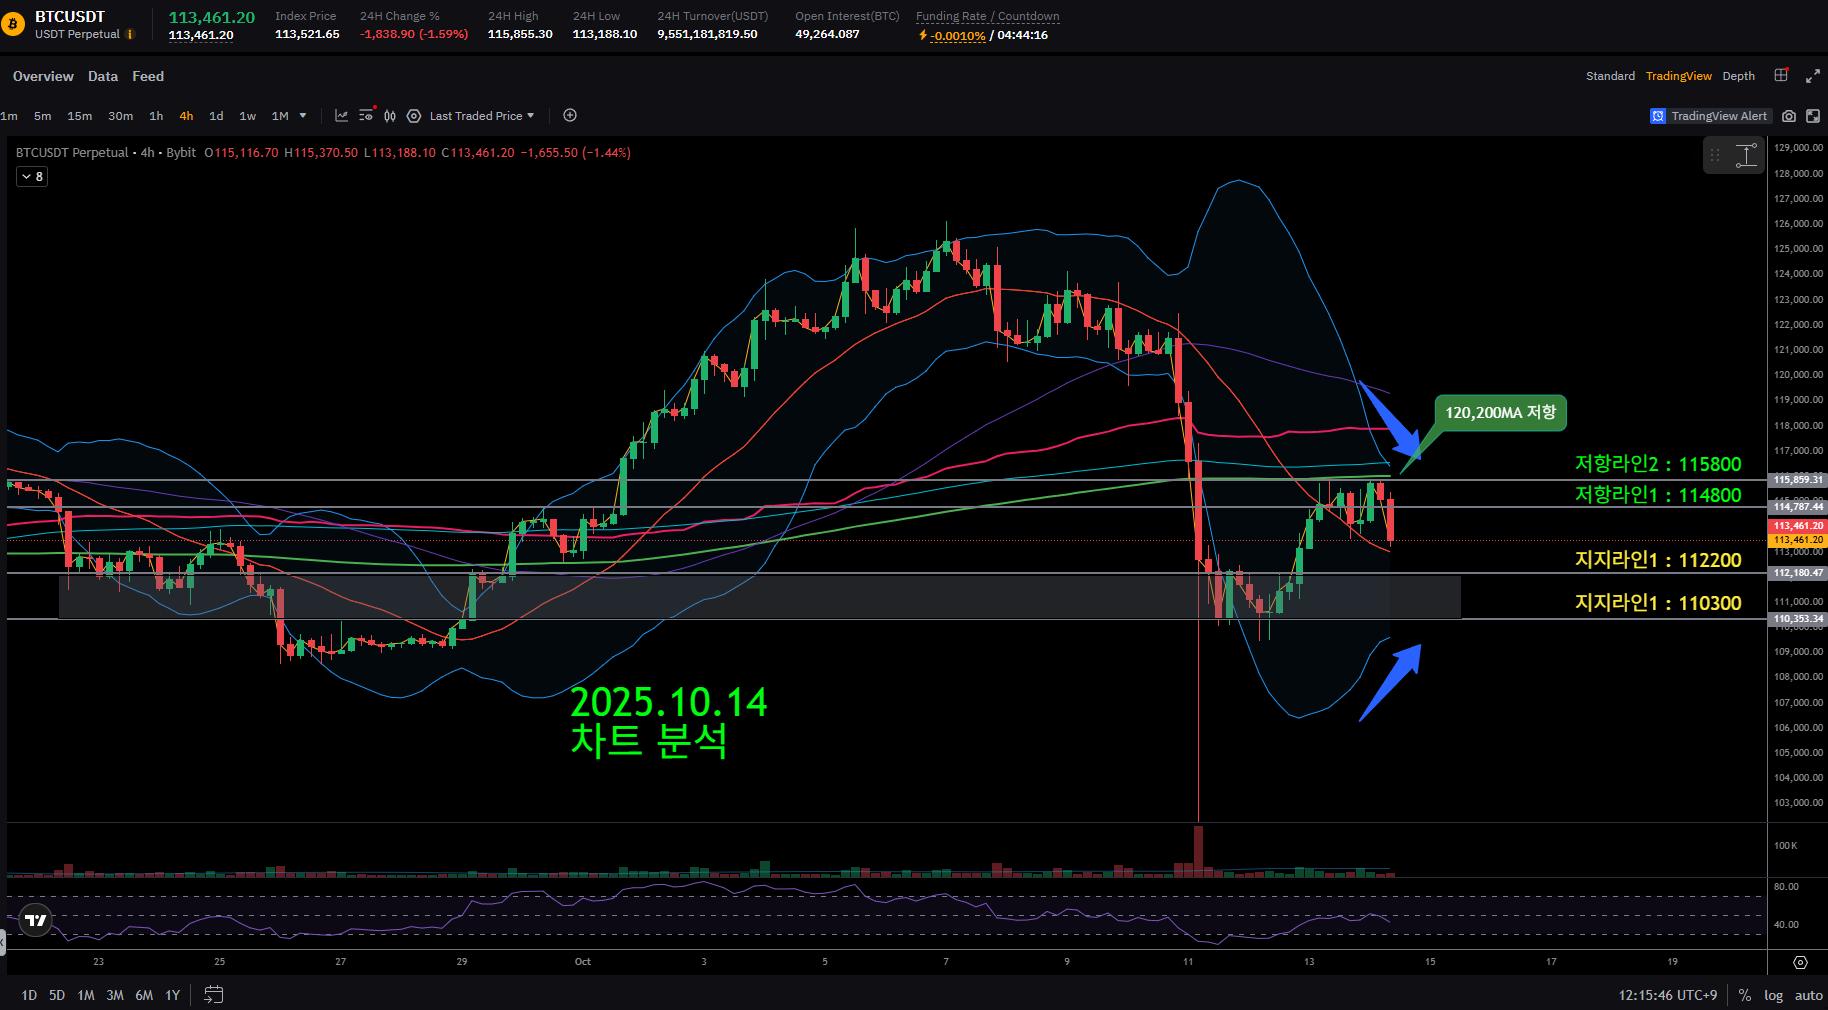Viewport: 1828px width, 1010px height.
Task: Select the measure tool in floating toolbar
Action: coord(1746,156)
